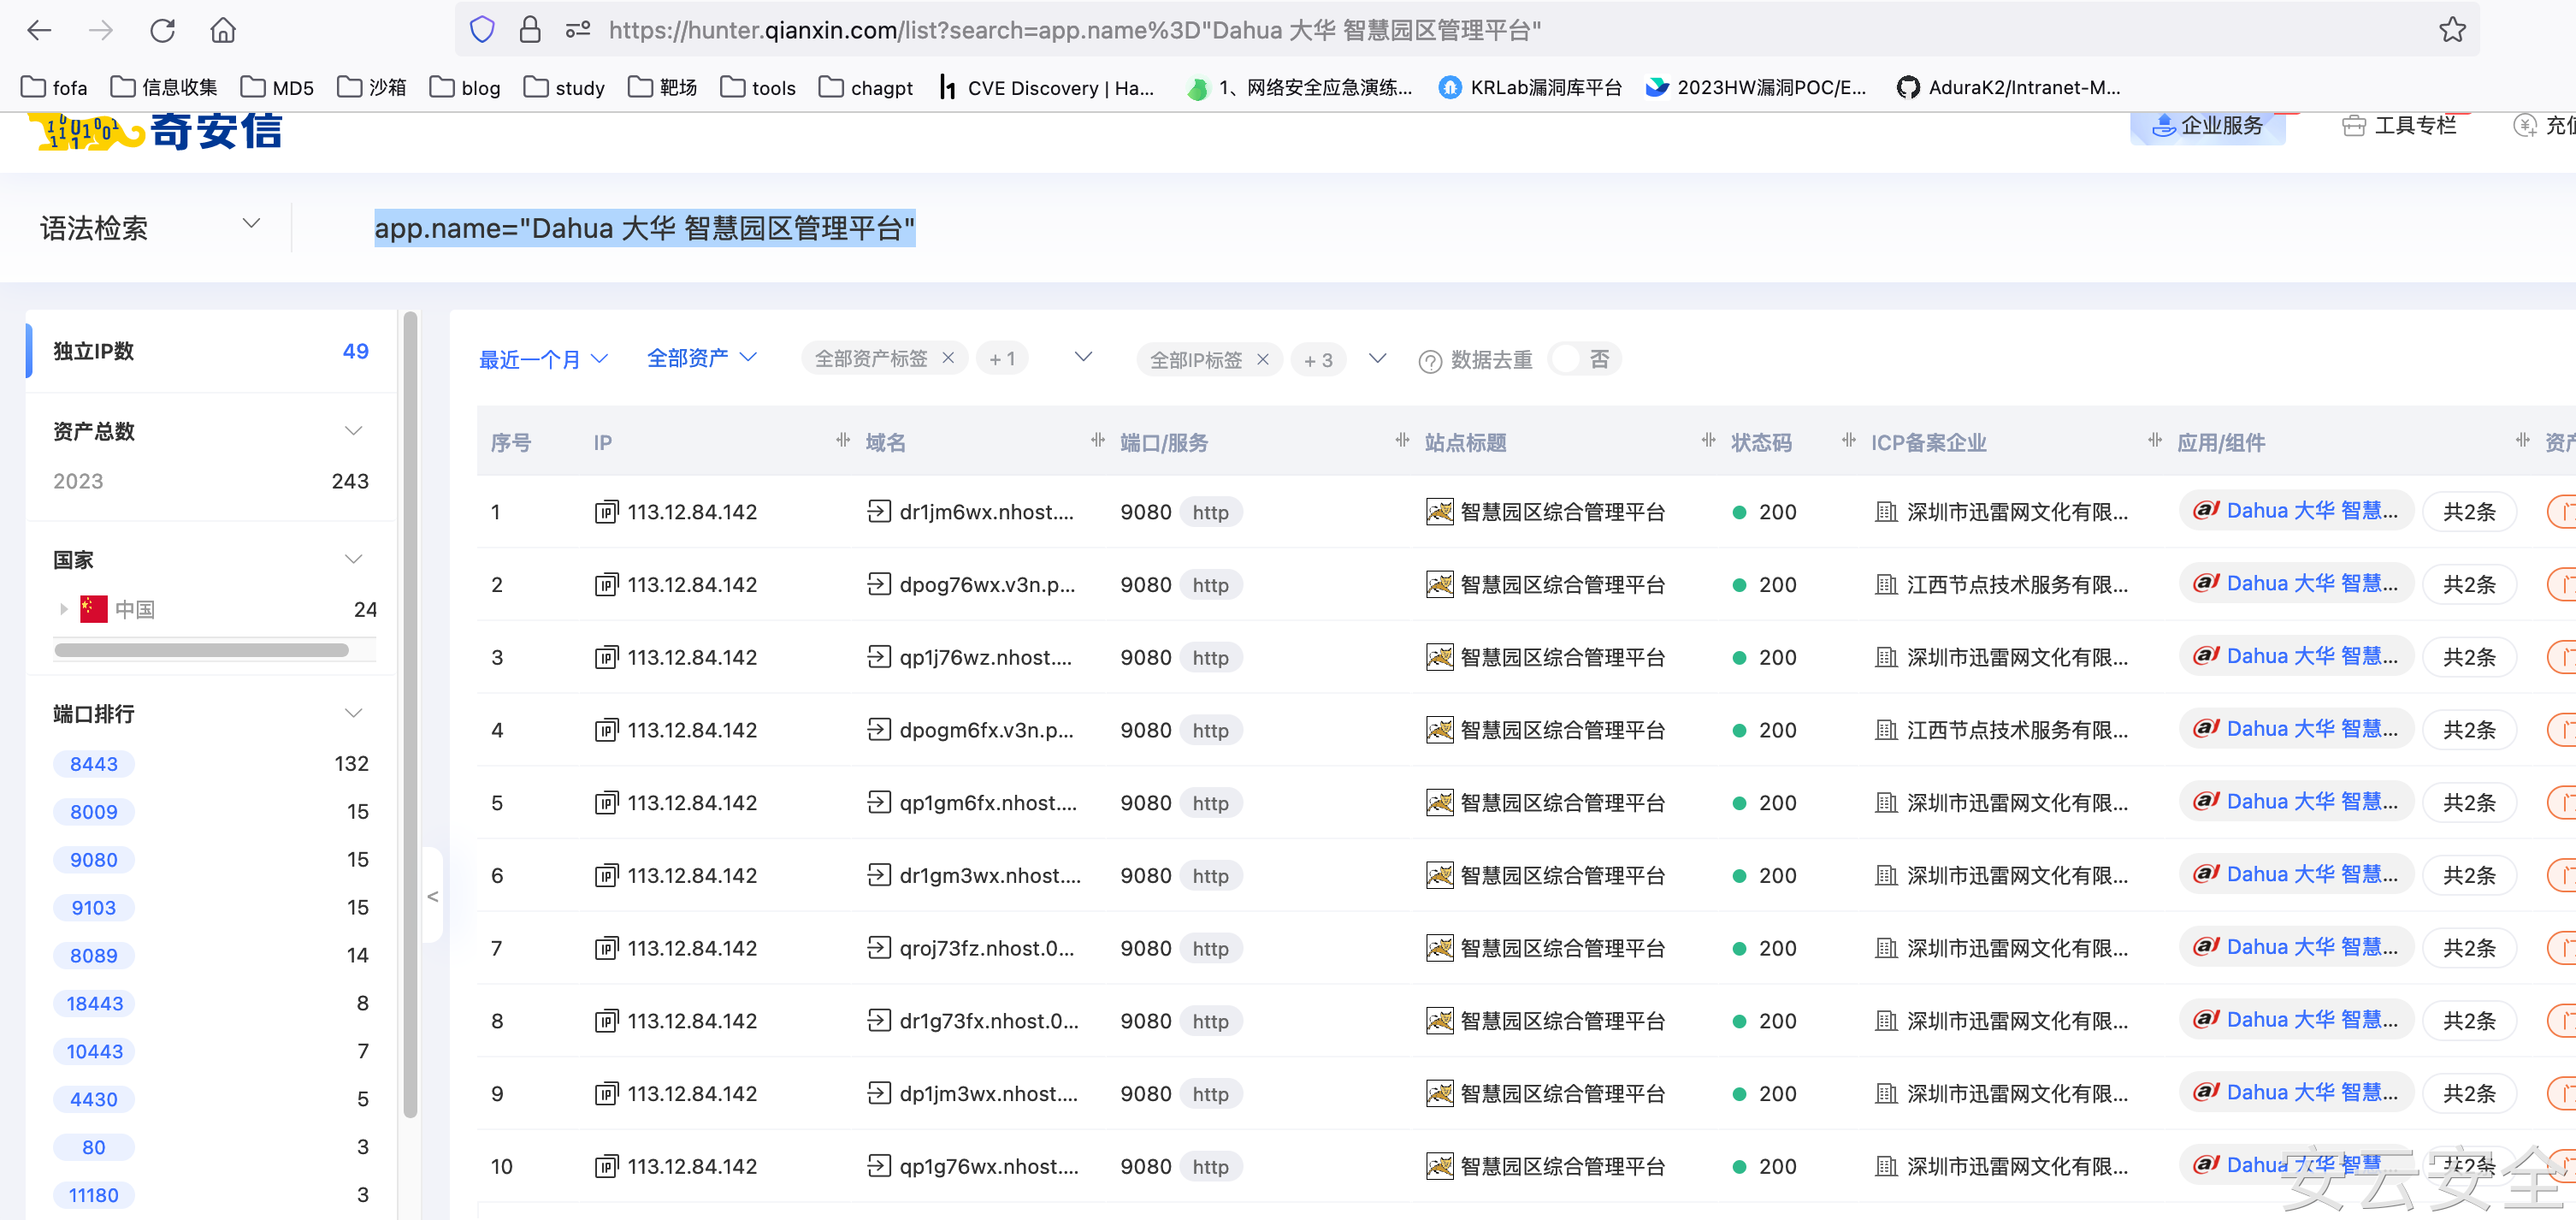Open the 信息收集 bookmarks folder
The height and width of the screenshot is (1220, 2576).
pos(164,88)
